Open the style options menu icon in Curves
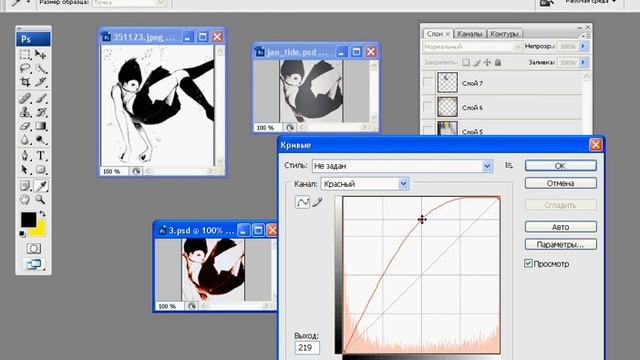The image size is (640, 360). coord(509,165)
